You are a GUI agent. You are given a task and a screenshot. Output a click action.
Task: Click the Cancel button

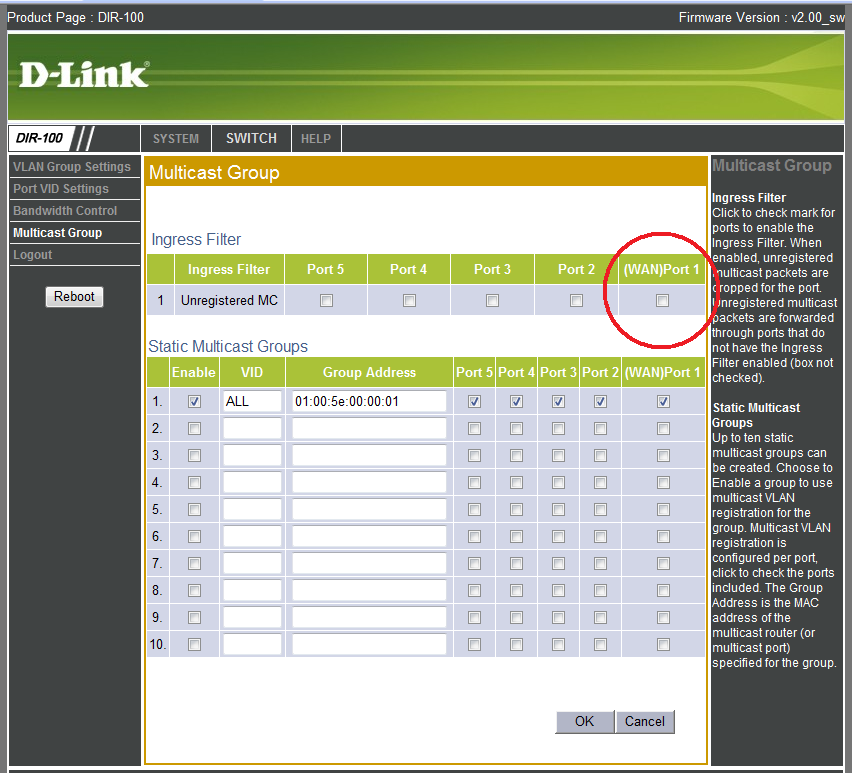click(645, 721)
